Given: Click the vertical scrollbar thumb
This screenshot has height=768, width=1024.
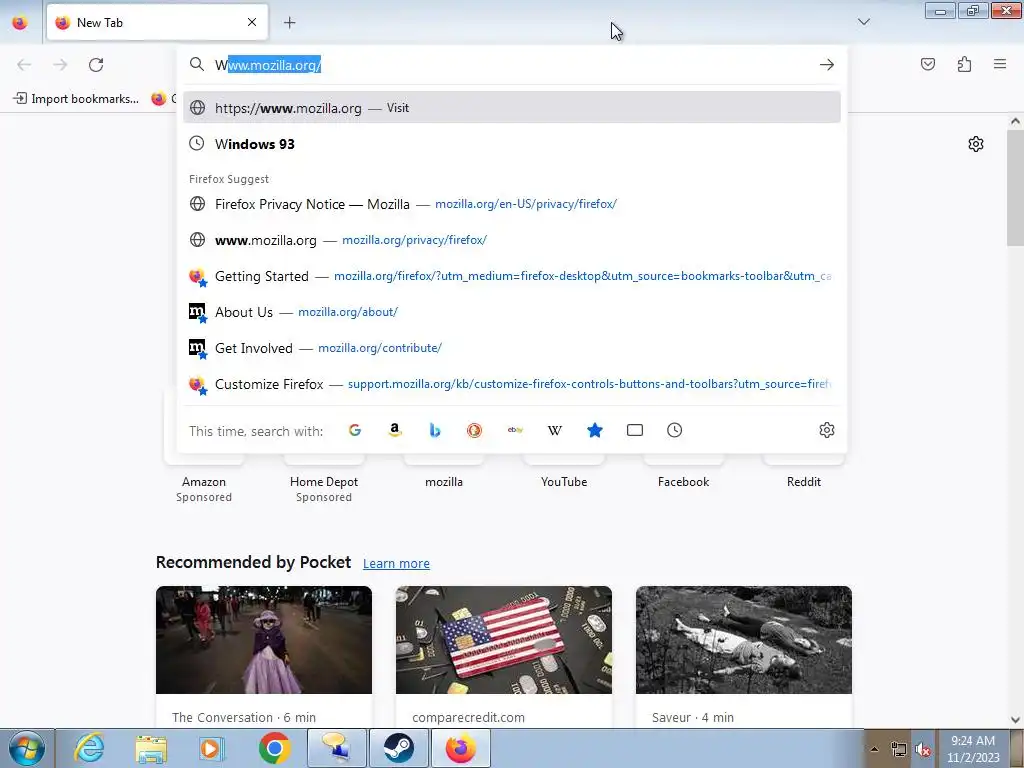Looking at the screenshot, I should tap(1015, 187).
